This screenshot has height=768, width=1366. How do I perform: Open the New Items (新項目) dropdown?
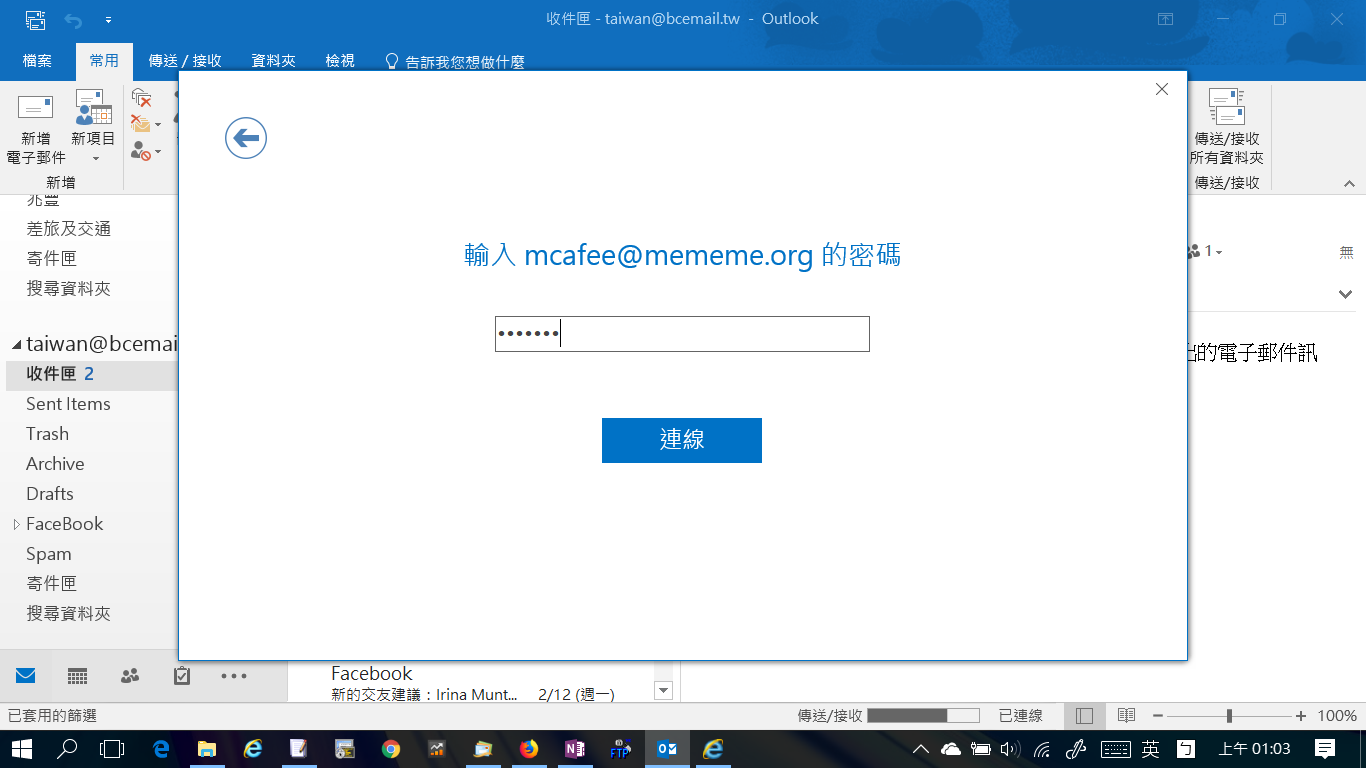(93, 140)
